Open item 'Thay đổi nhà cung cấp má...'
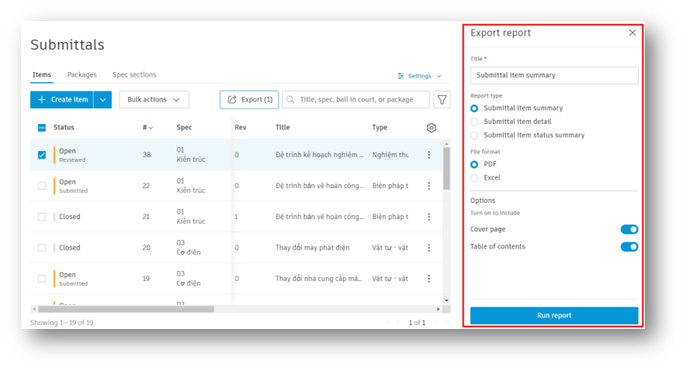This screenshot has height=371, width=687. point(319,279)
